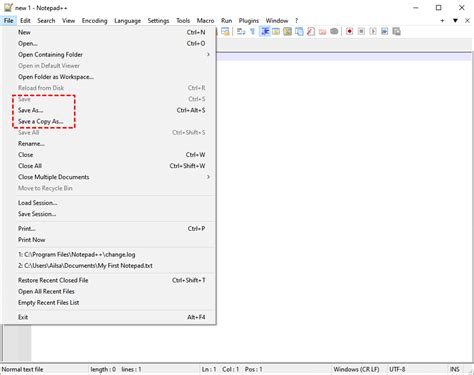Select Close All menu entry
Screen dimensions: 474x375
coord(109,166)
